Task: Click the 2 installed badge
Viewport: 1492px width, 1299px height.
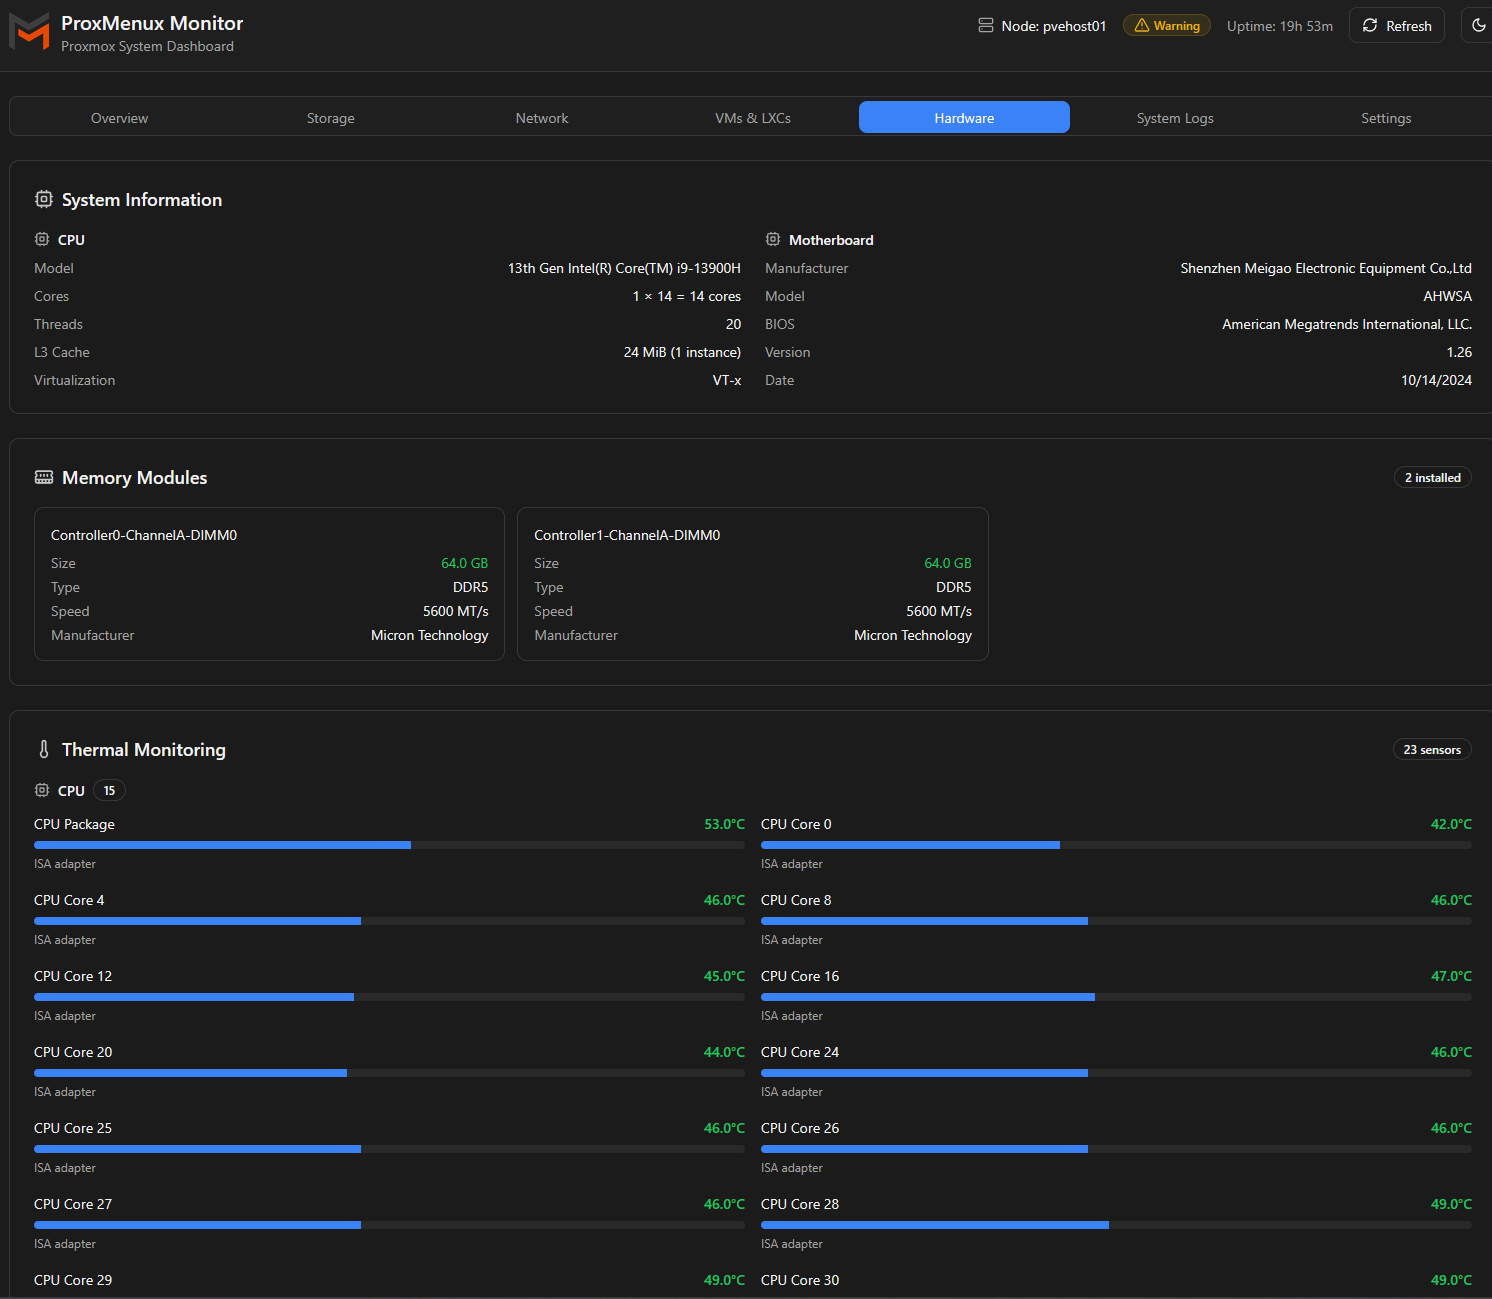Action: [x=1432, y=478]
